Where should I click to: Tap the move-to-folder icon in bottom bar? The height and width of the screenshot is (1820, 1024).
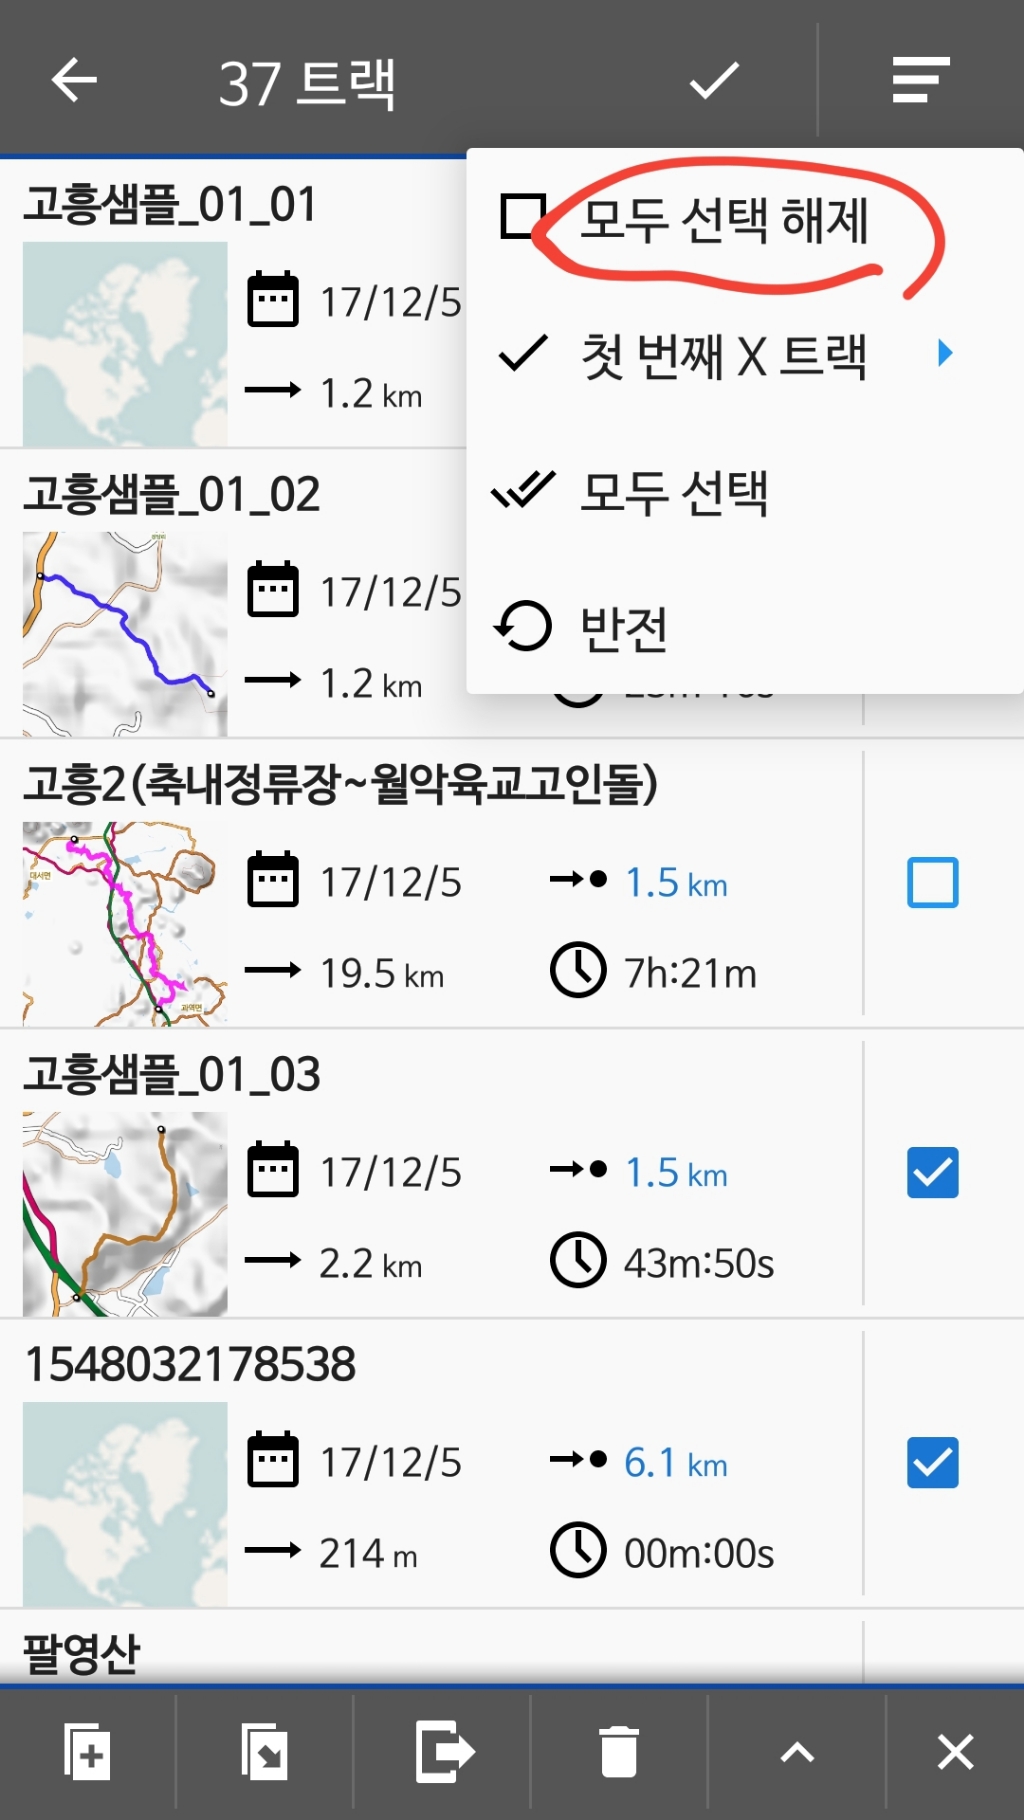pos(265,1752)
